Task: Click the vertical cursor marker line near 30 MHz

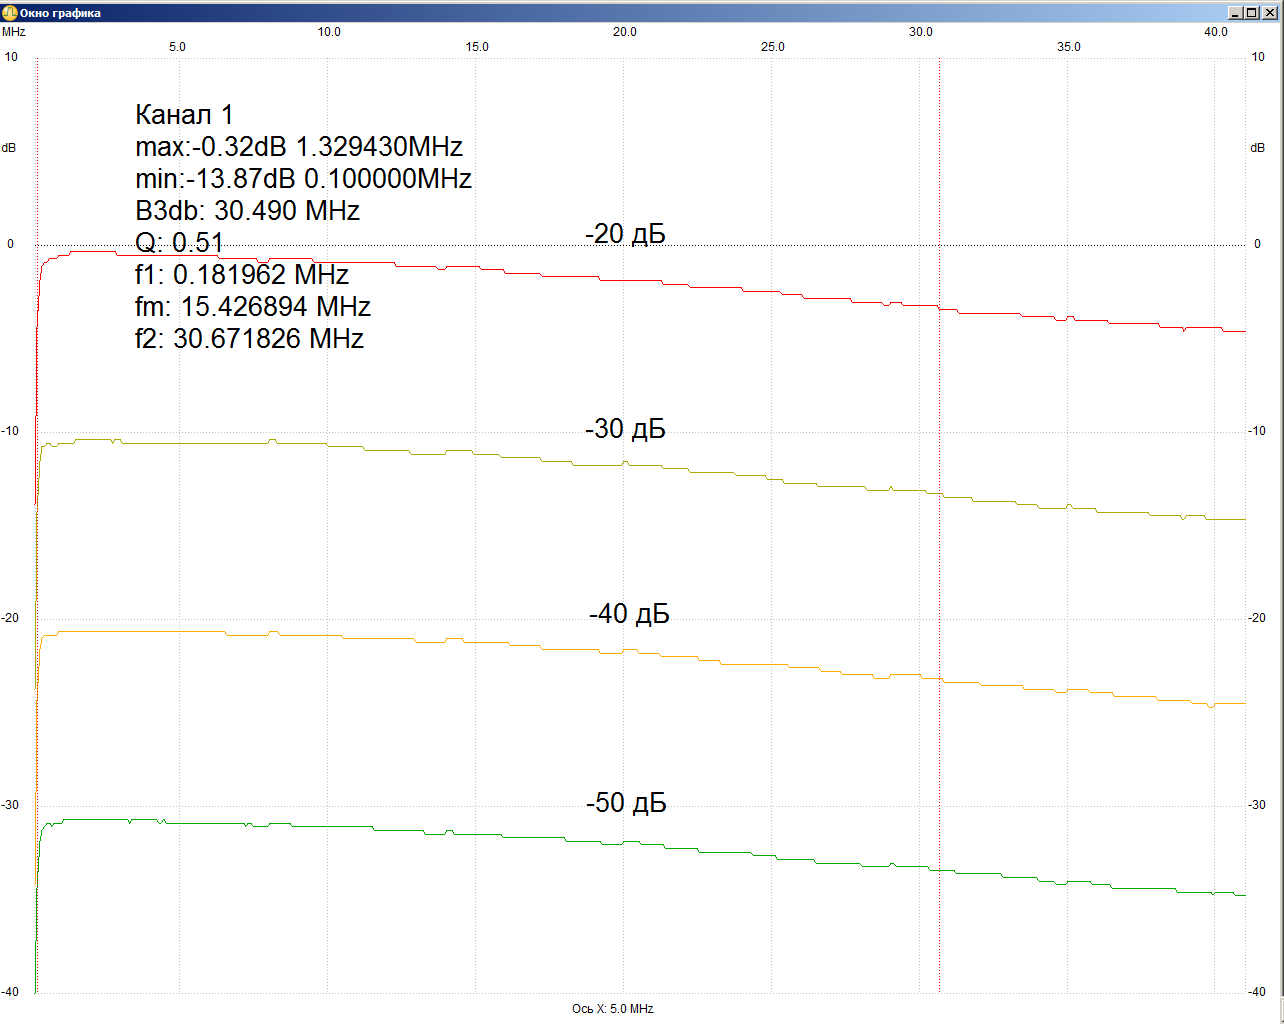Action: tap(939, 525)
